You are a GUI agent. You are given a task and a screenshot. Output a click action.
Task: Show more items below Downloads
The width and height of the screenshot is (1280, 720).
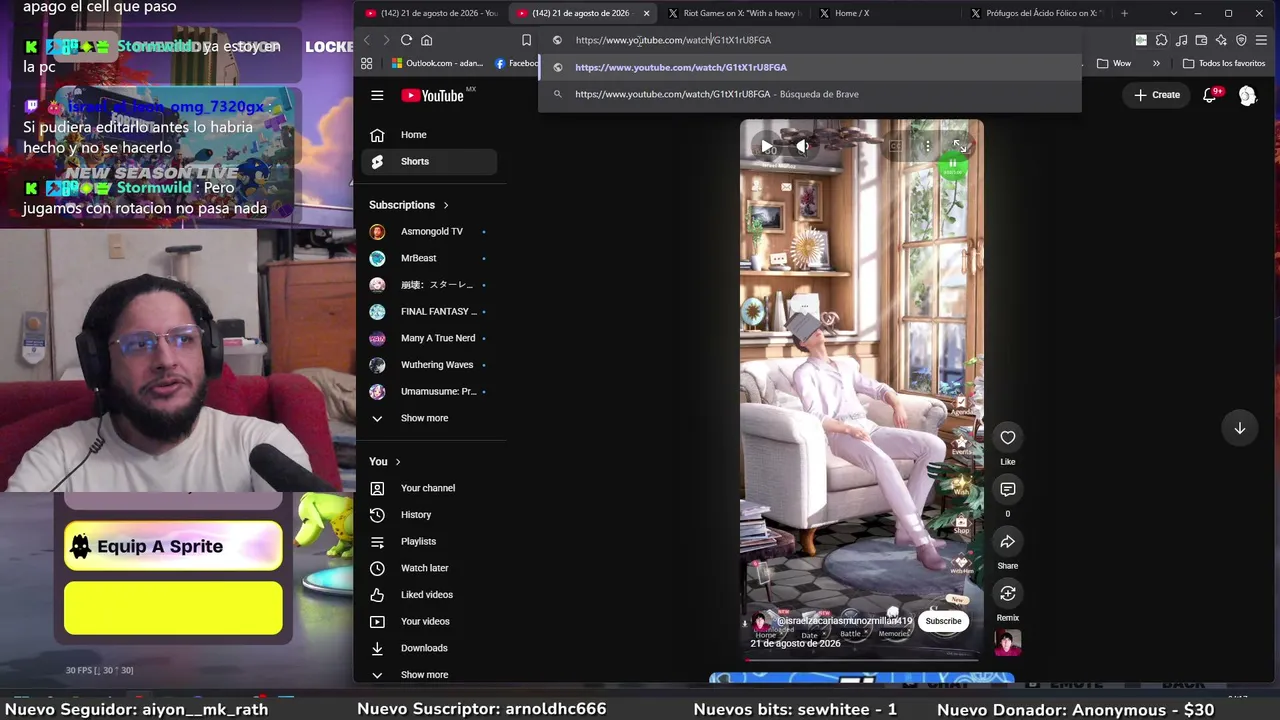428,675
